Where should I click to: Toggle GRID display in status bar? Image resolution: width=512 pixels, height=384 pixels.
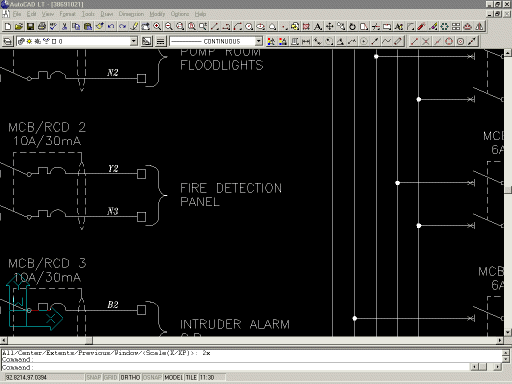(110, 377)
